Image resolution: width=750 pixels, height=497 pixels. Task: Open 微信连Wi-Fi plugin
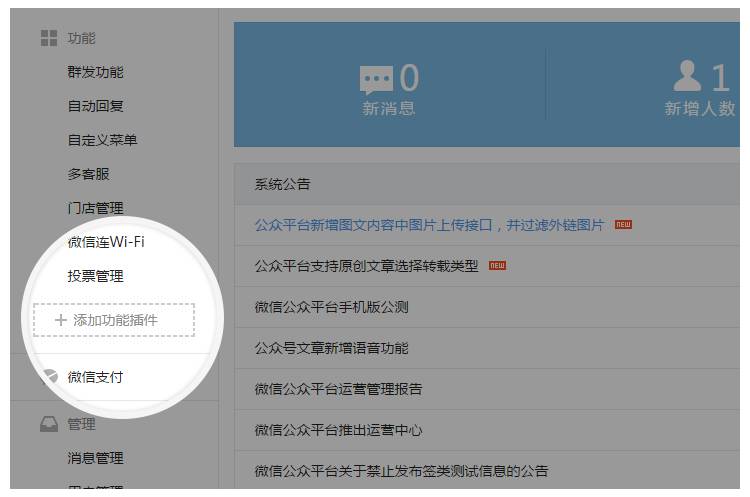point(107,242)
